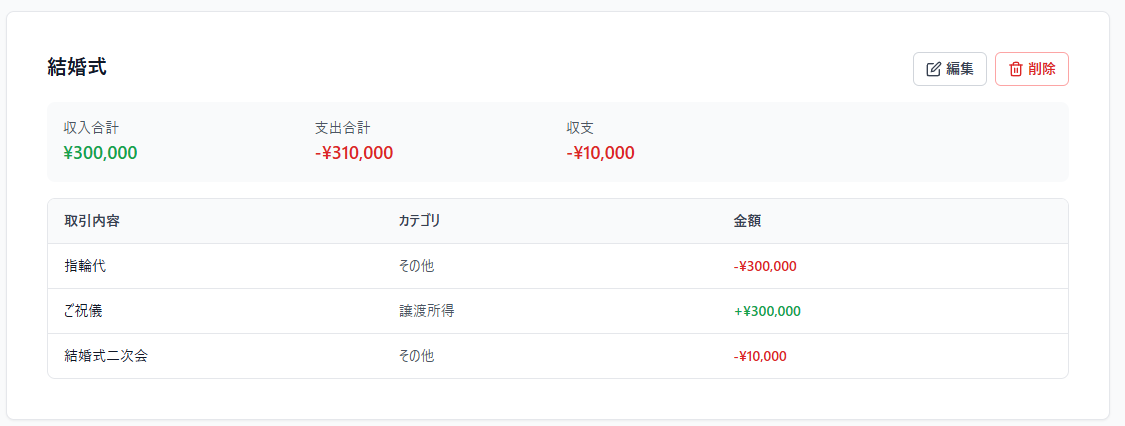Click the 取引内容 column header
Screen dimensions: 1125x426
[x=92, y=221]
